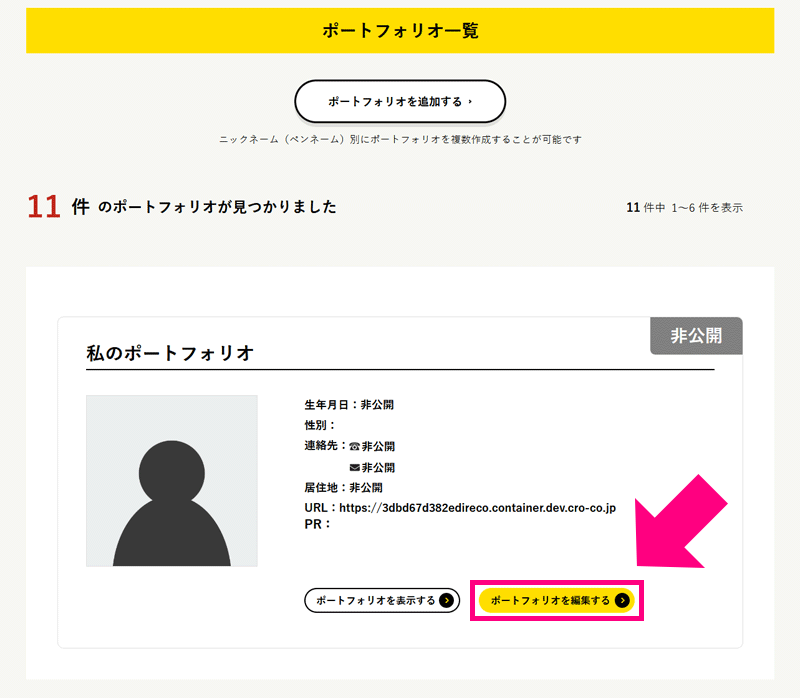Click the ニックネーム helper text below add button
This screenshot has height=698, width=800.
(400, 139)
